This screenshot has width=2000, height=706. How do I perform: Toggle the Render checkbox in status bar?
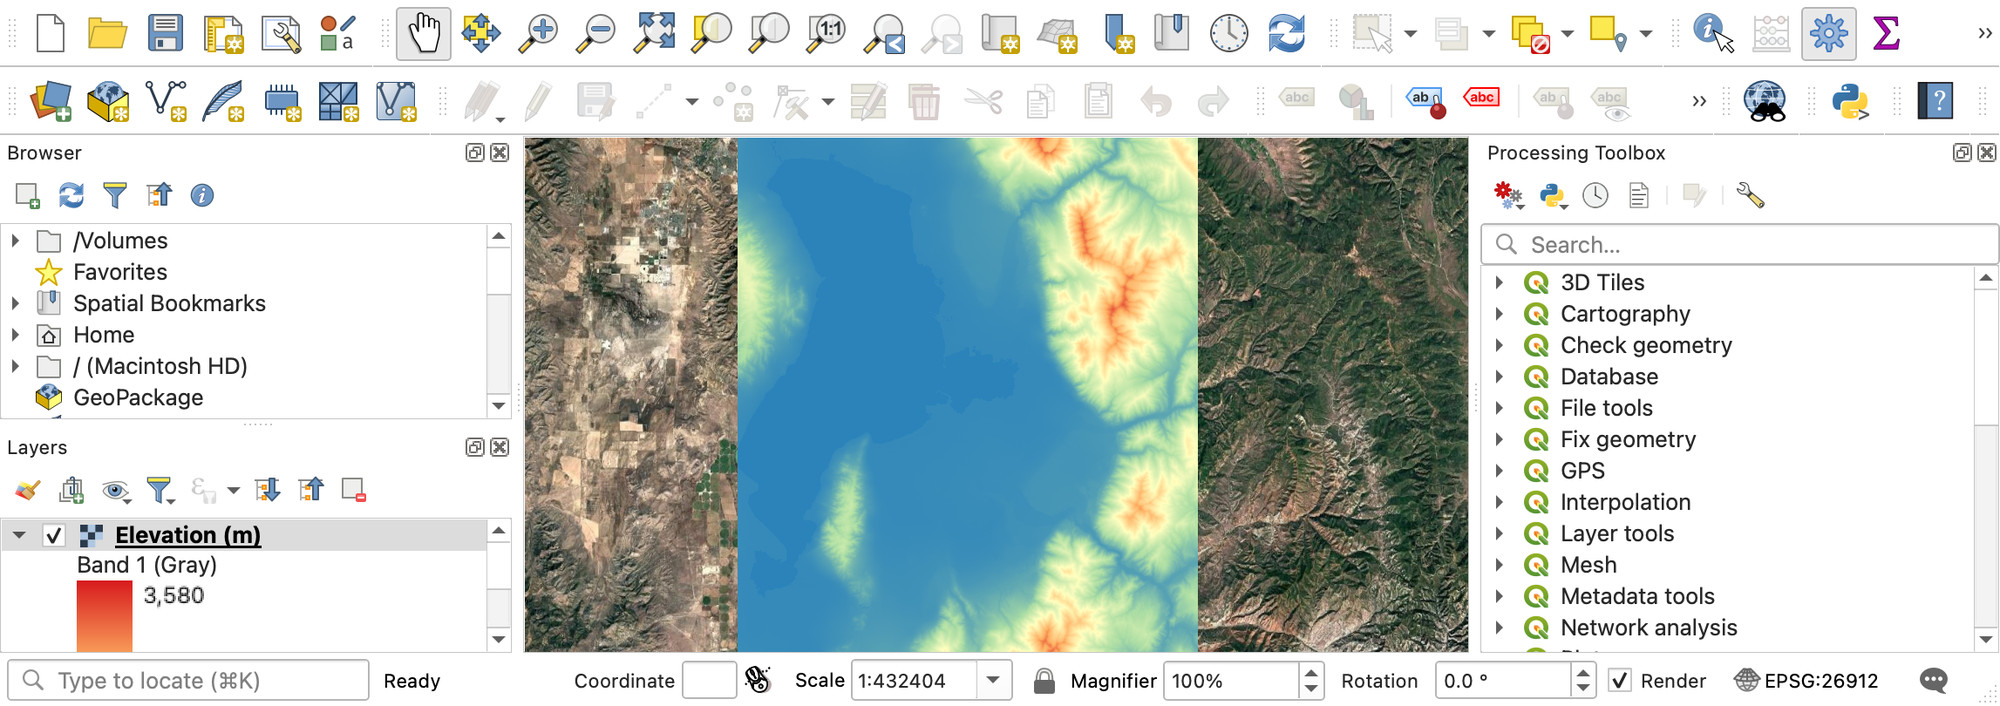(x=1620, y=681)
